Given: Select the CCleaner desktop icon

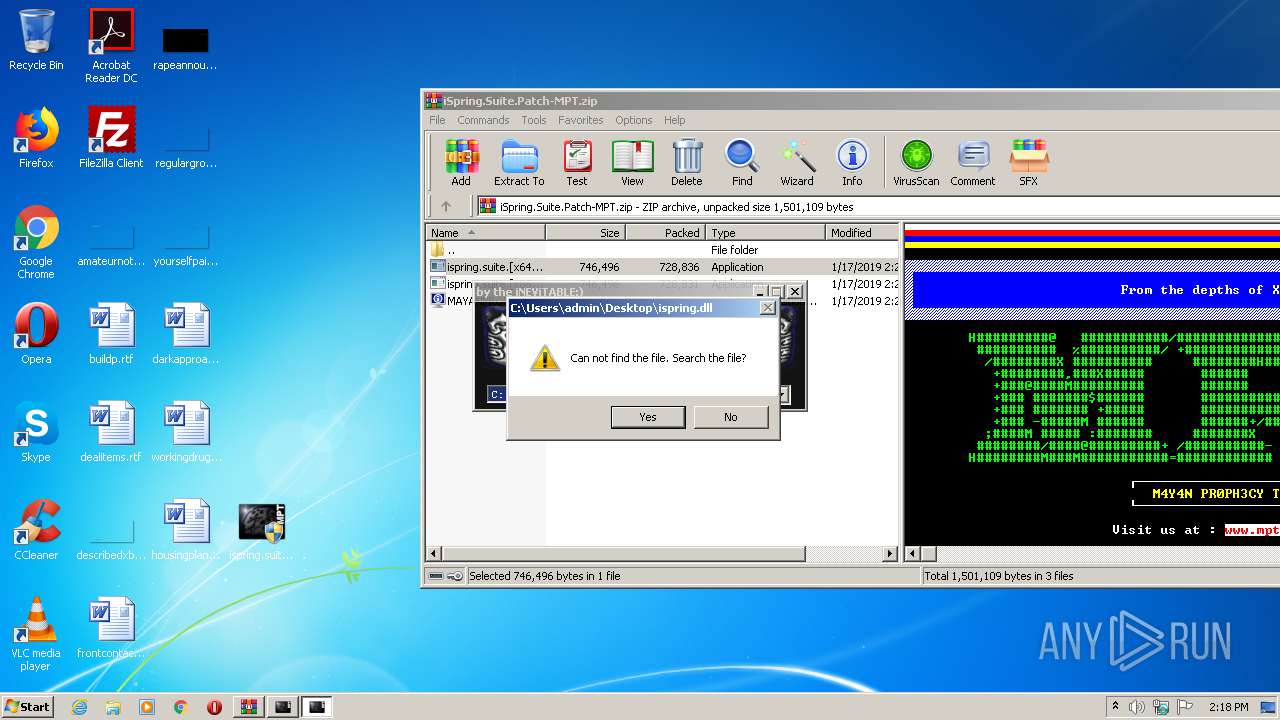Looking at the screenshot, I should coord(36,530).
